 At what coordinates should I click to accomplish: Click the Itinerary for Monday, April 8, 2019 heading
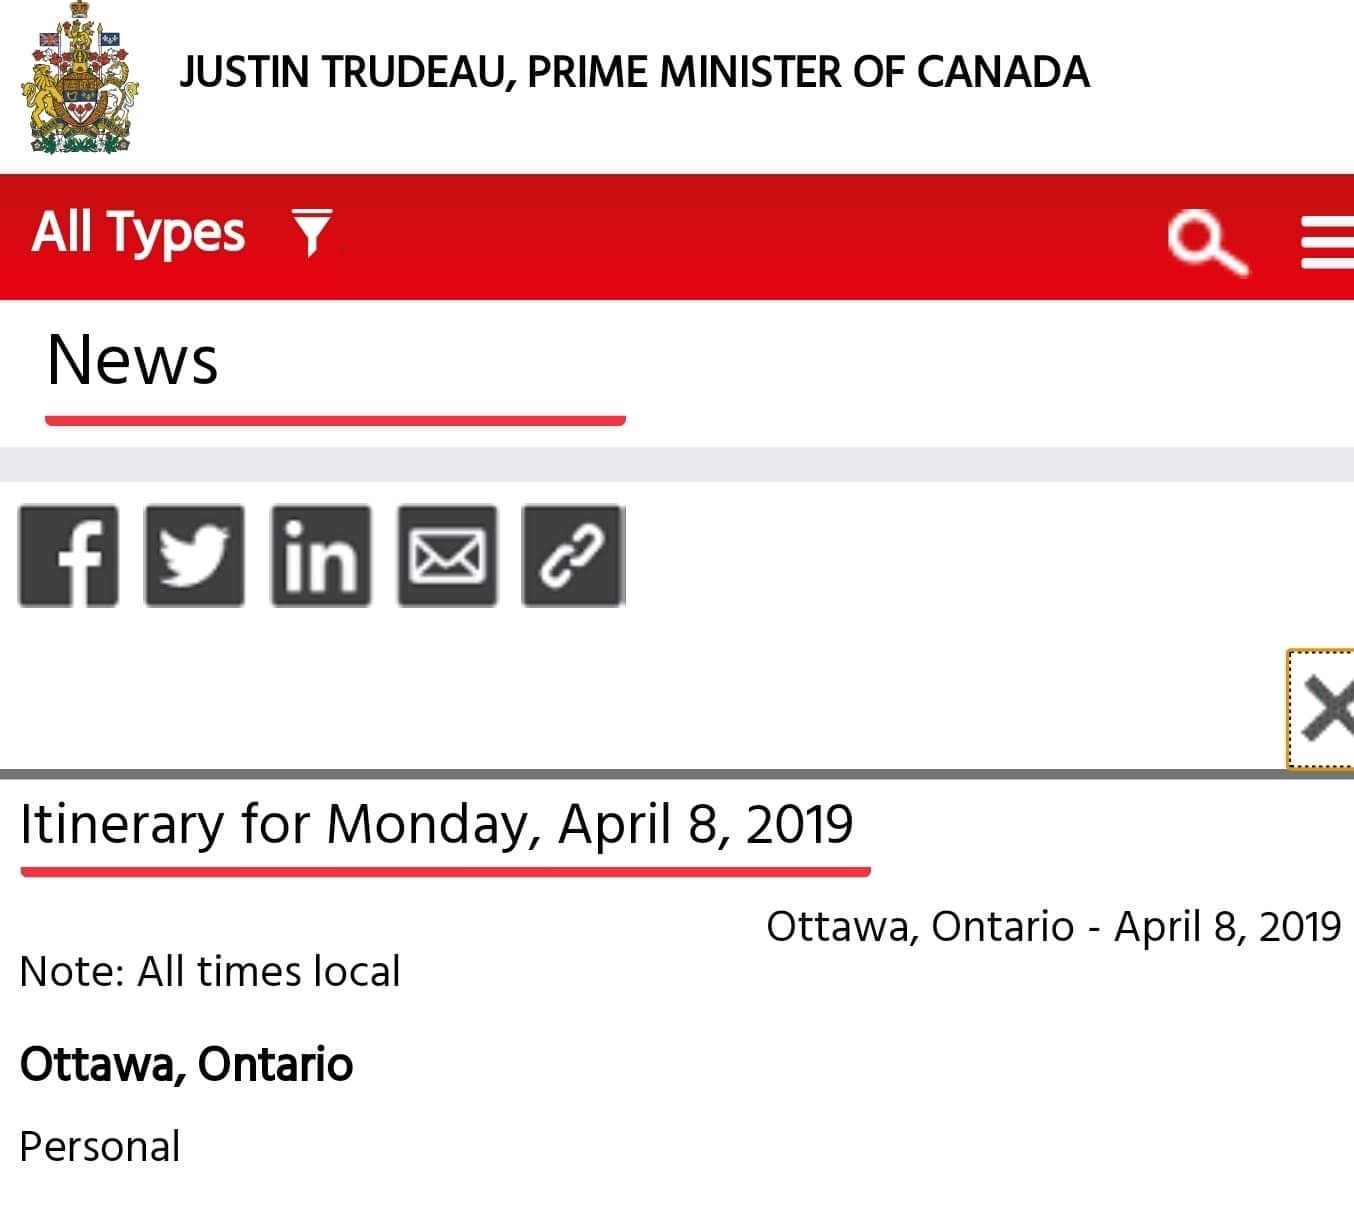(437, 826)
